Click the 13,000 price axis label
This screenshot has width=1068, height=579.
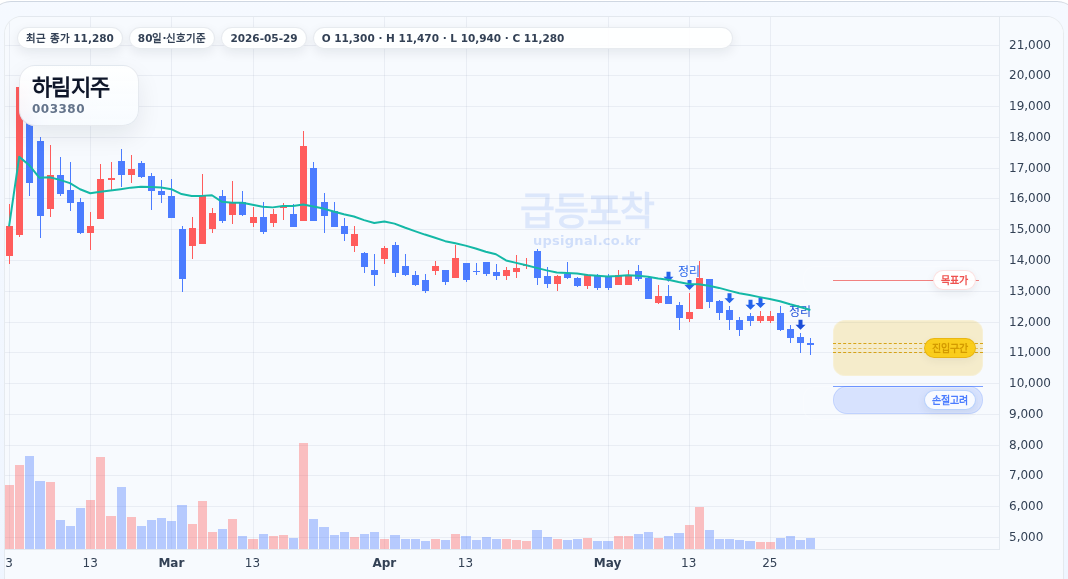pos(1029,291)
